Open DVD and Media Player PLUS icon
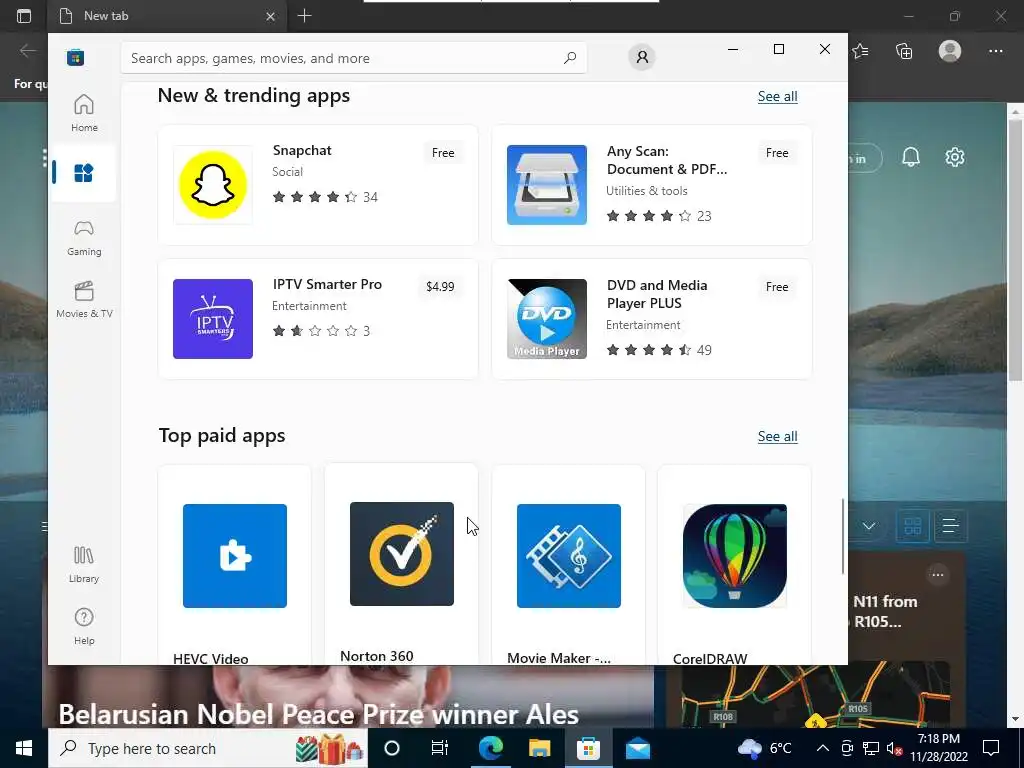The height and width of the screenshot is (768, 1024). 547,319
